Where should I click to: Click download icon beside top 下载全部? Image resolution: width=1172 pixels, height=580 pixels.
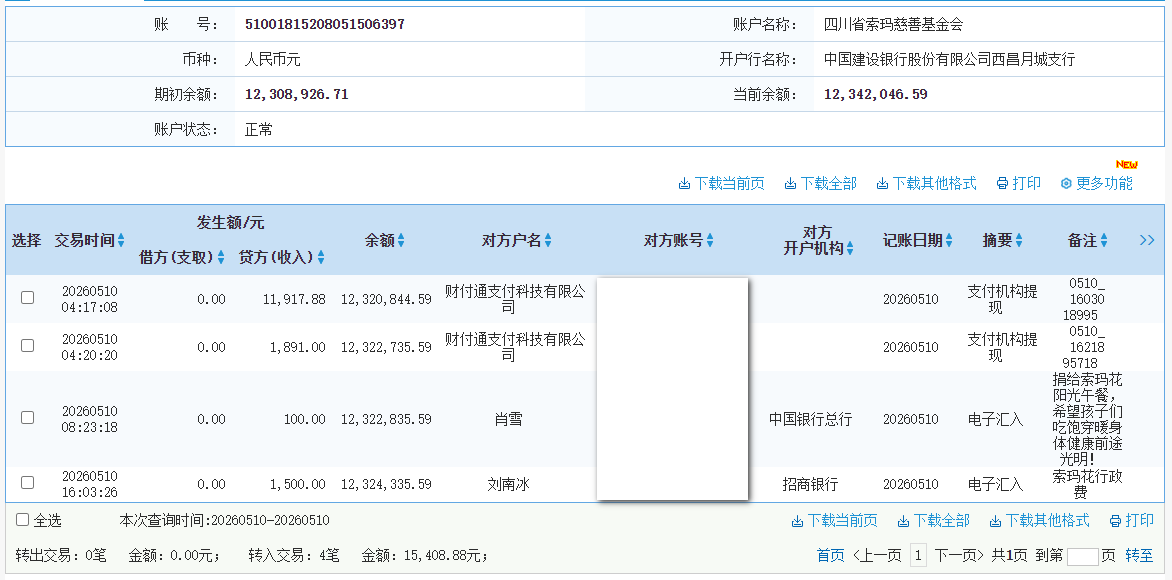(x=790, y=184)
